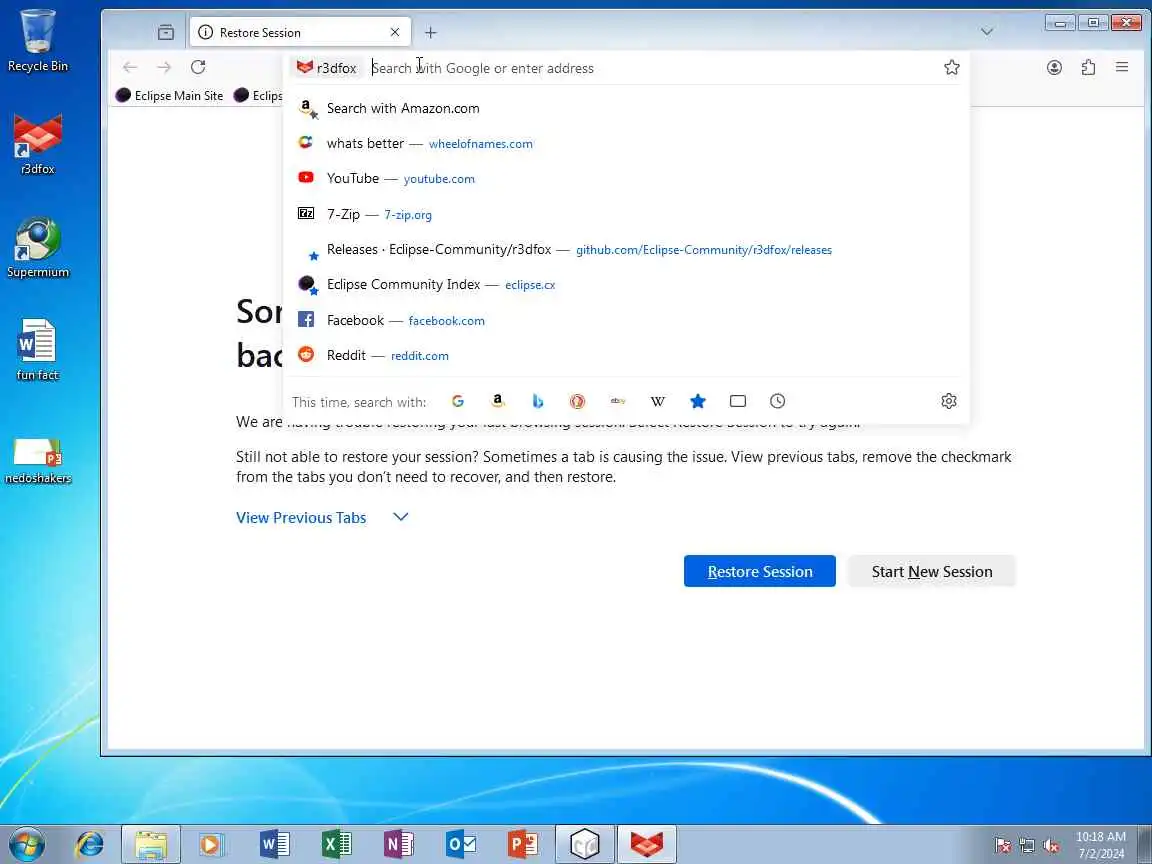Reload the page with refresh icon
Image resolution: width=1152 pixels, height=864 pixels.
(198, 68)
